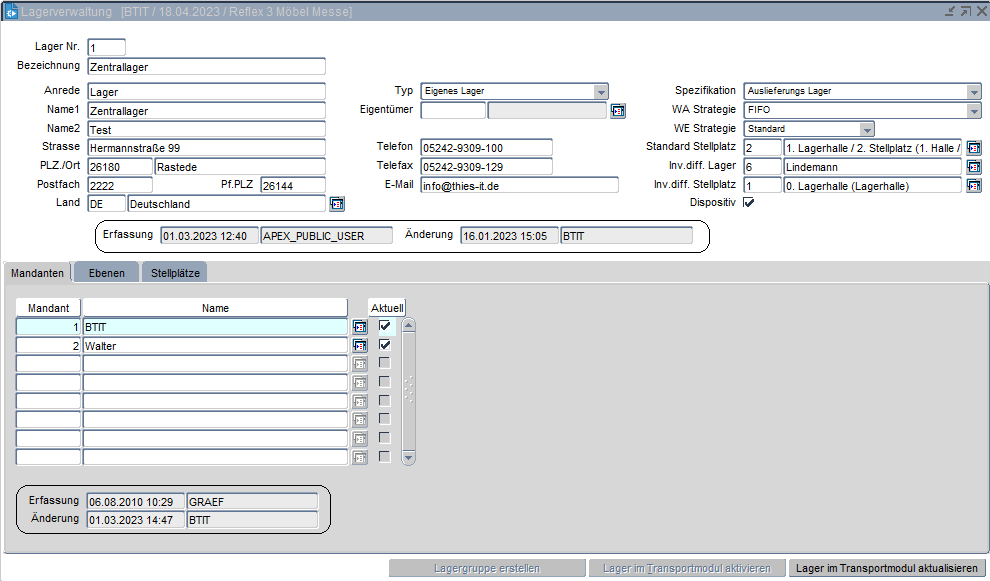Expand the WE Strategie Standard dropdown
This screenshot has width=990, height=581.
point(867,129)
